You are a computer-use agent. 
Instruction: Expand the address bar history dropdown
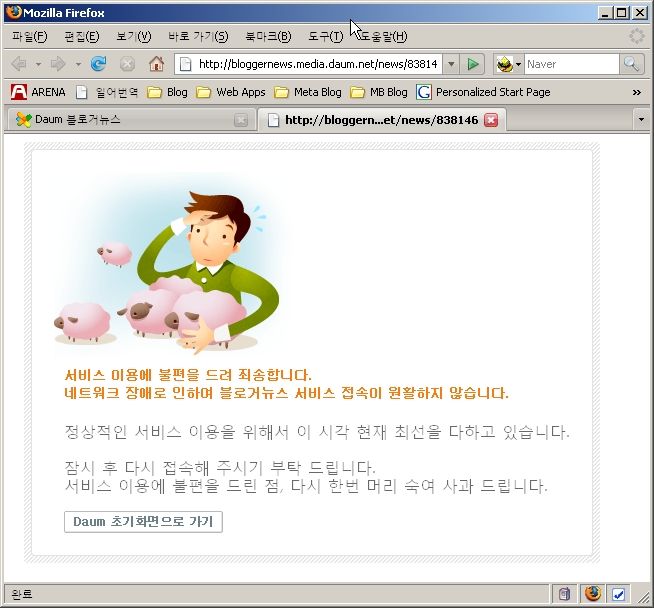tap(451, 64)
